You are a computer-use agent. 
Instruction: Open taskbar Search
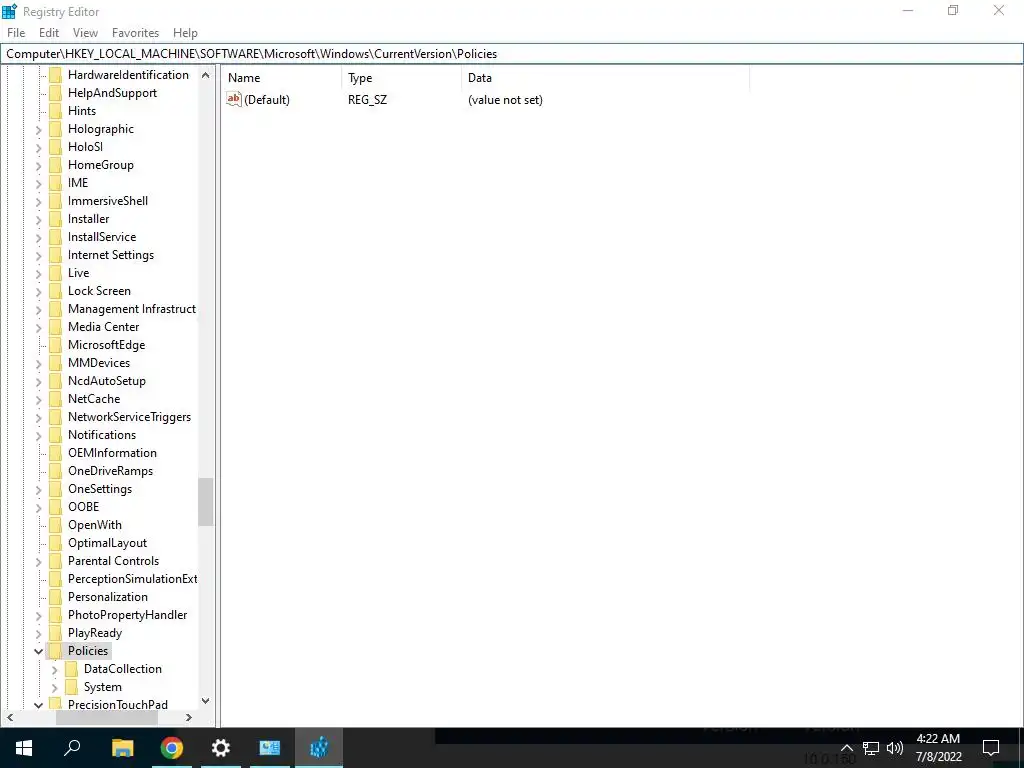[x=72, y=748]
